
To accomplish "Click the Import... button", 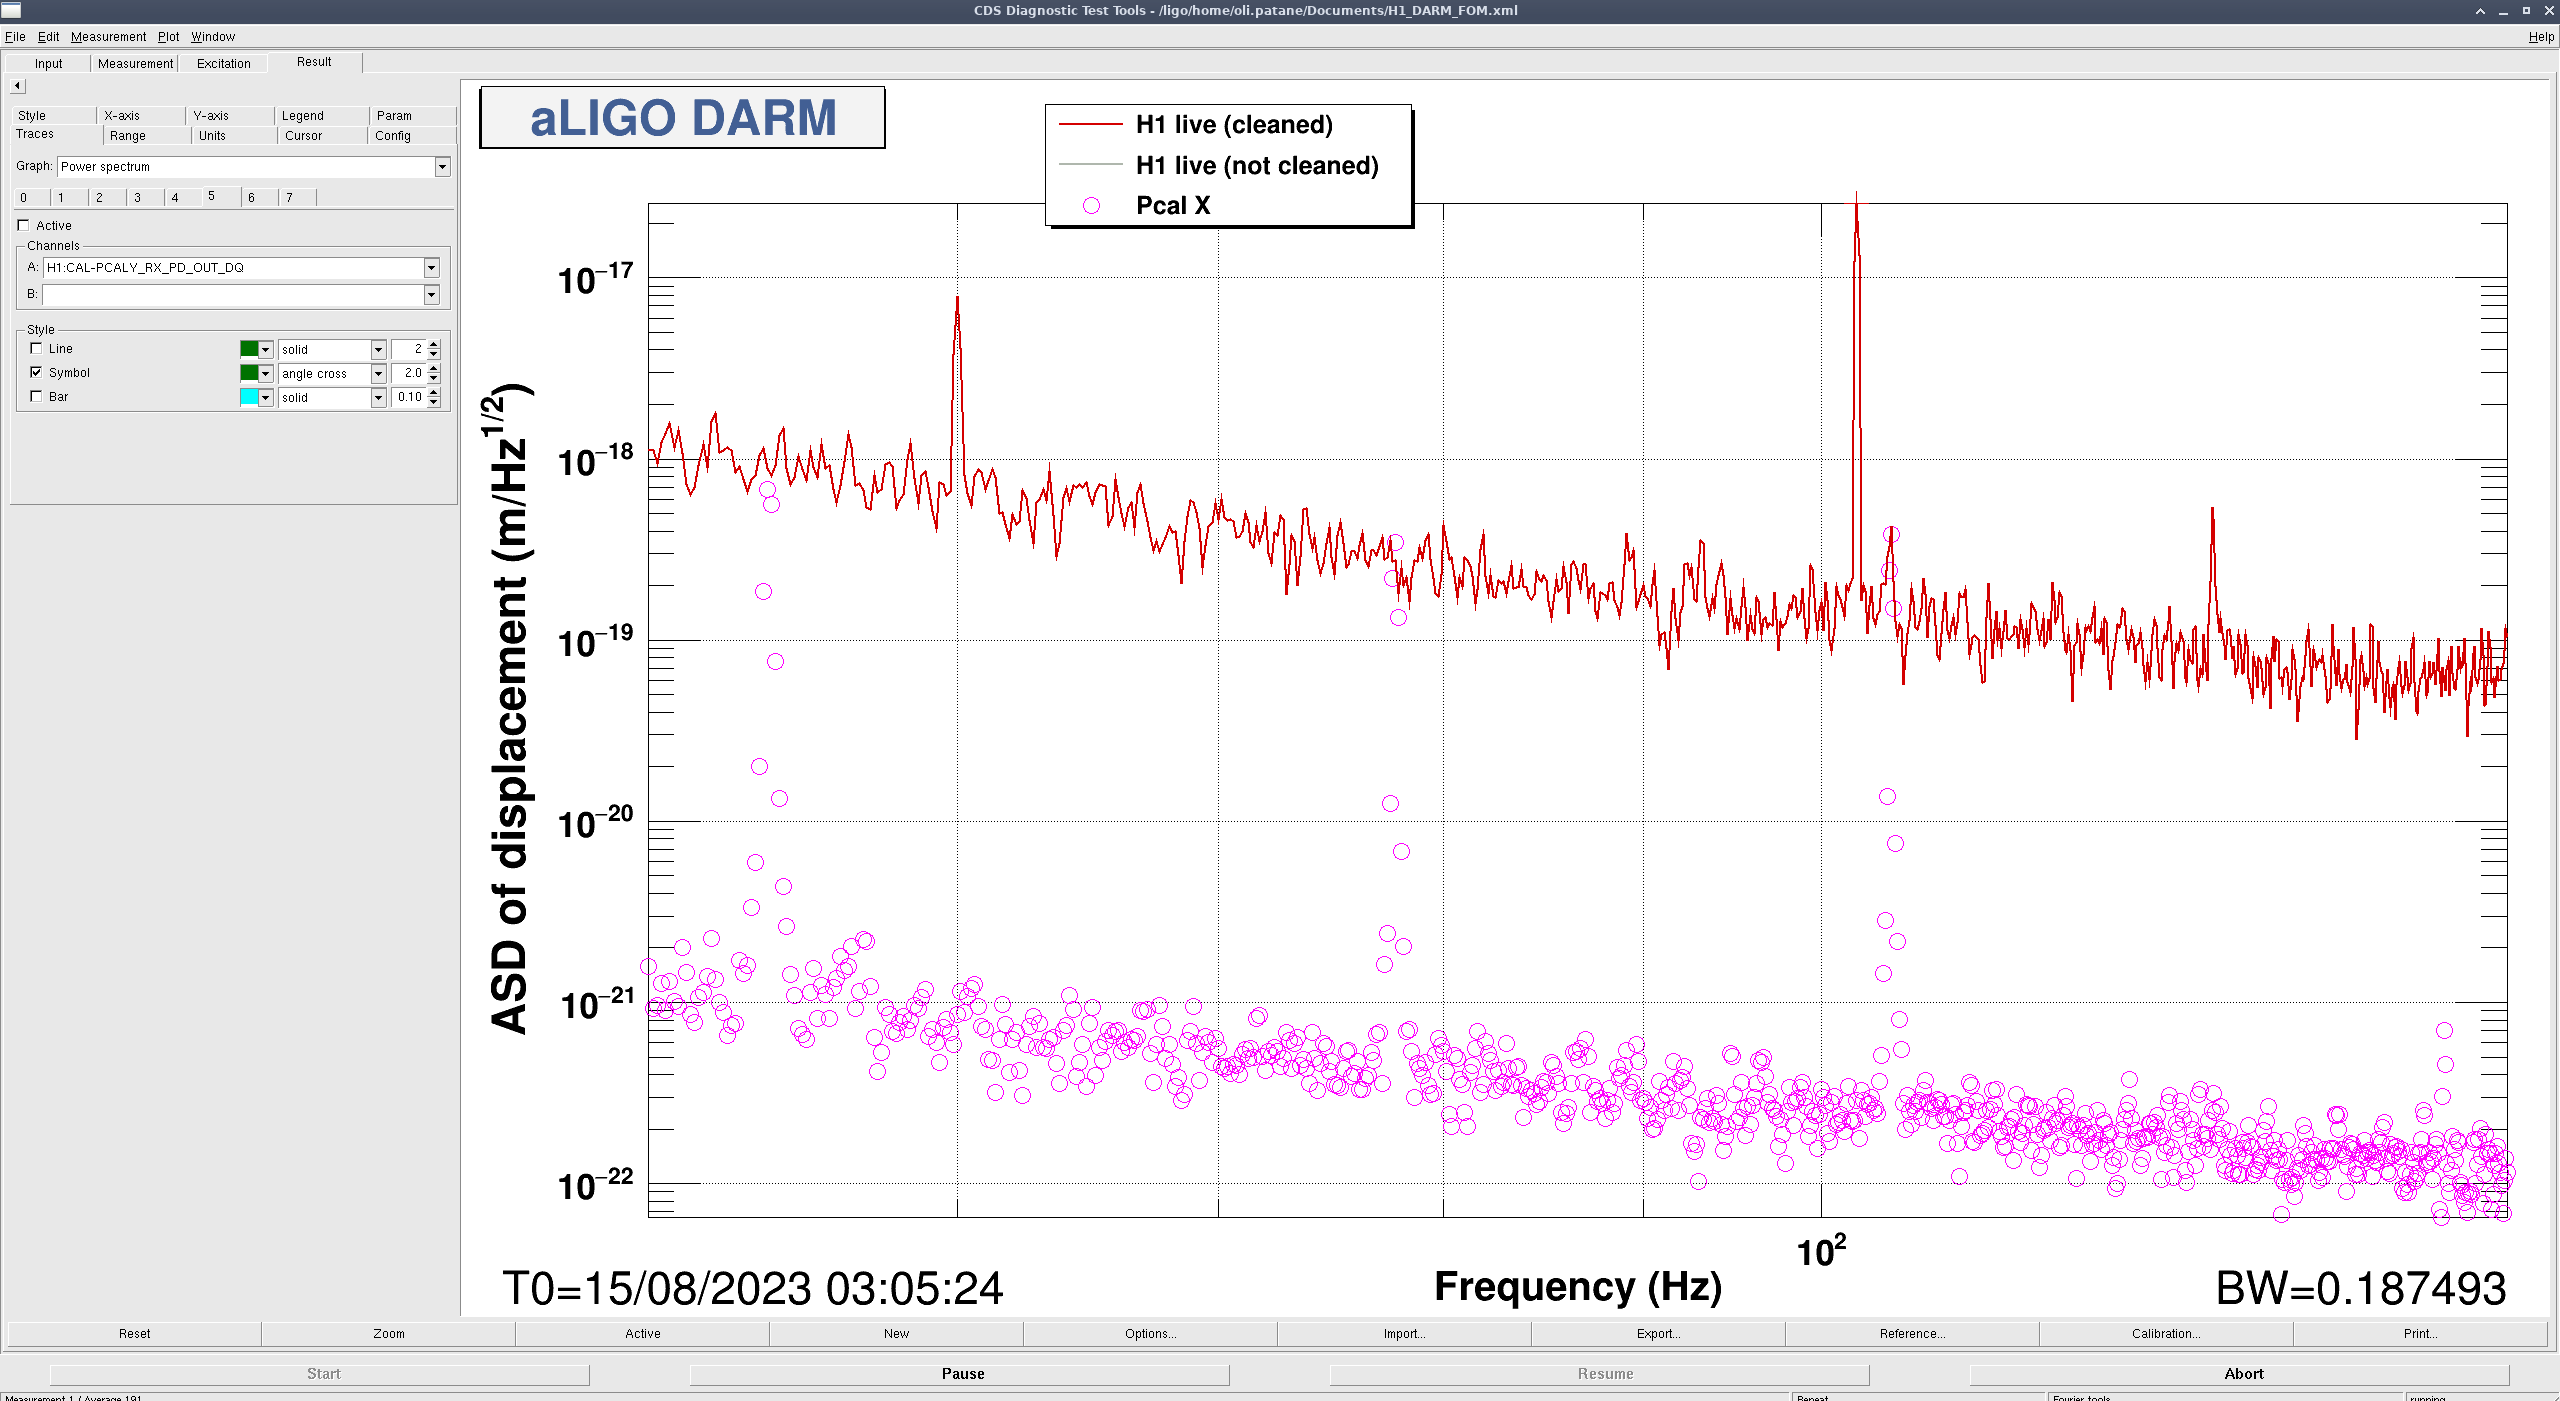I will click(x=1405, y=1334).
